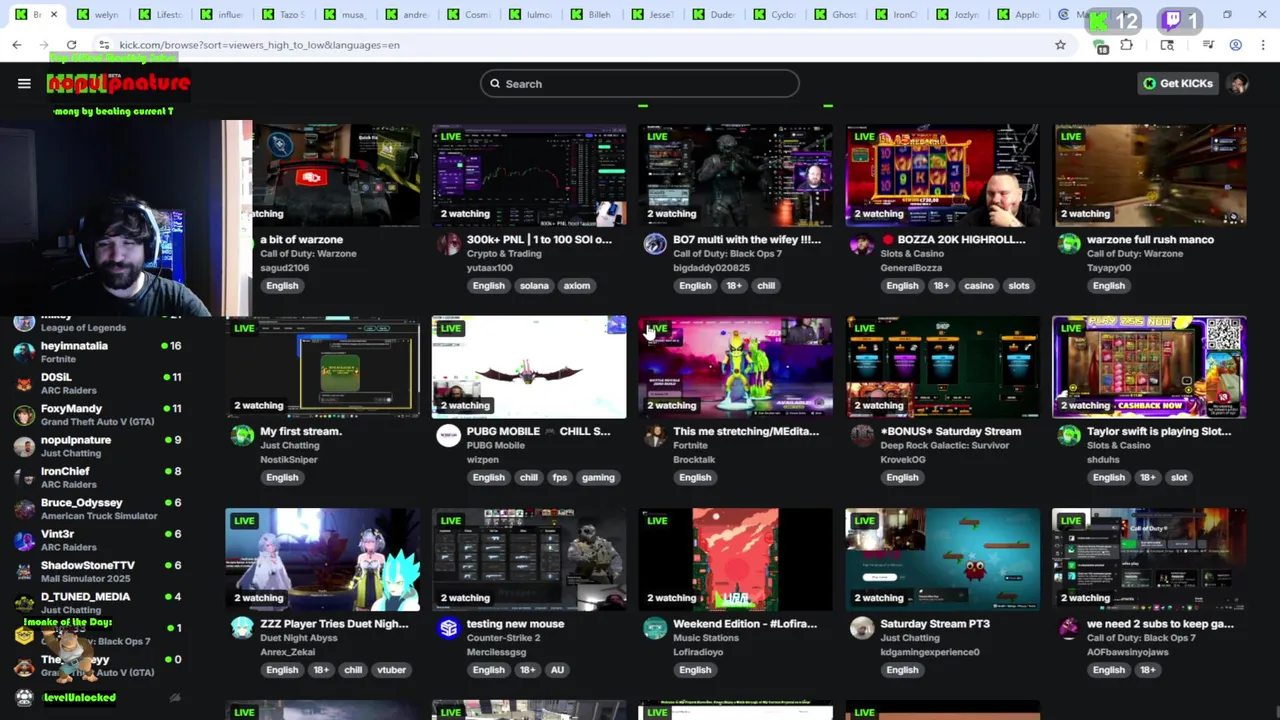1280x720 pixels.
Task: Switch to the lulmoc browser tab
Action: 530,15
